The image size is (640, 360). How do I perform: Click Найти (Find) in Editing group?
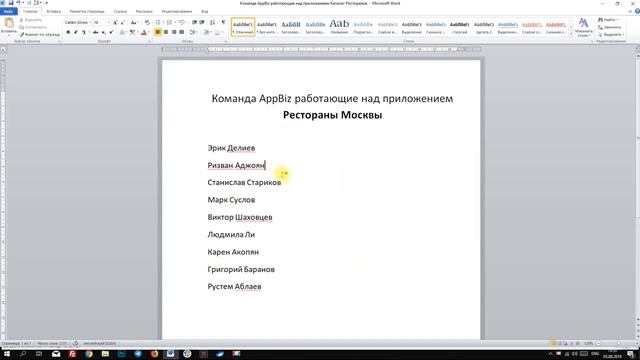[x=608, y=20]
